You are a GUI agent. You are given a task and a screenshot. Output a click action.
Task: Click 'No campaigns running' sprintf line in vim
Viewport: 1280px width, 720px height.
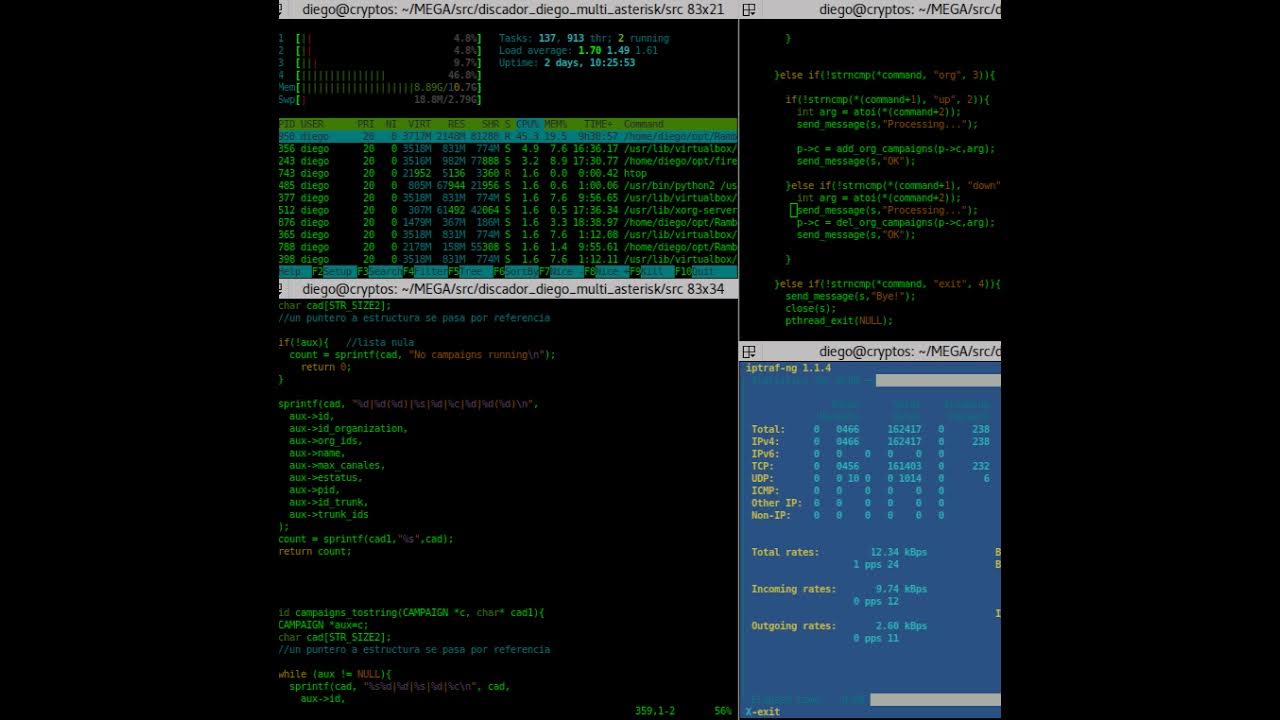click(423, 354)
